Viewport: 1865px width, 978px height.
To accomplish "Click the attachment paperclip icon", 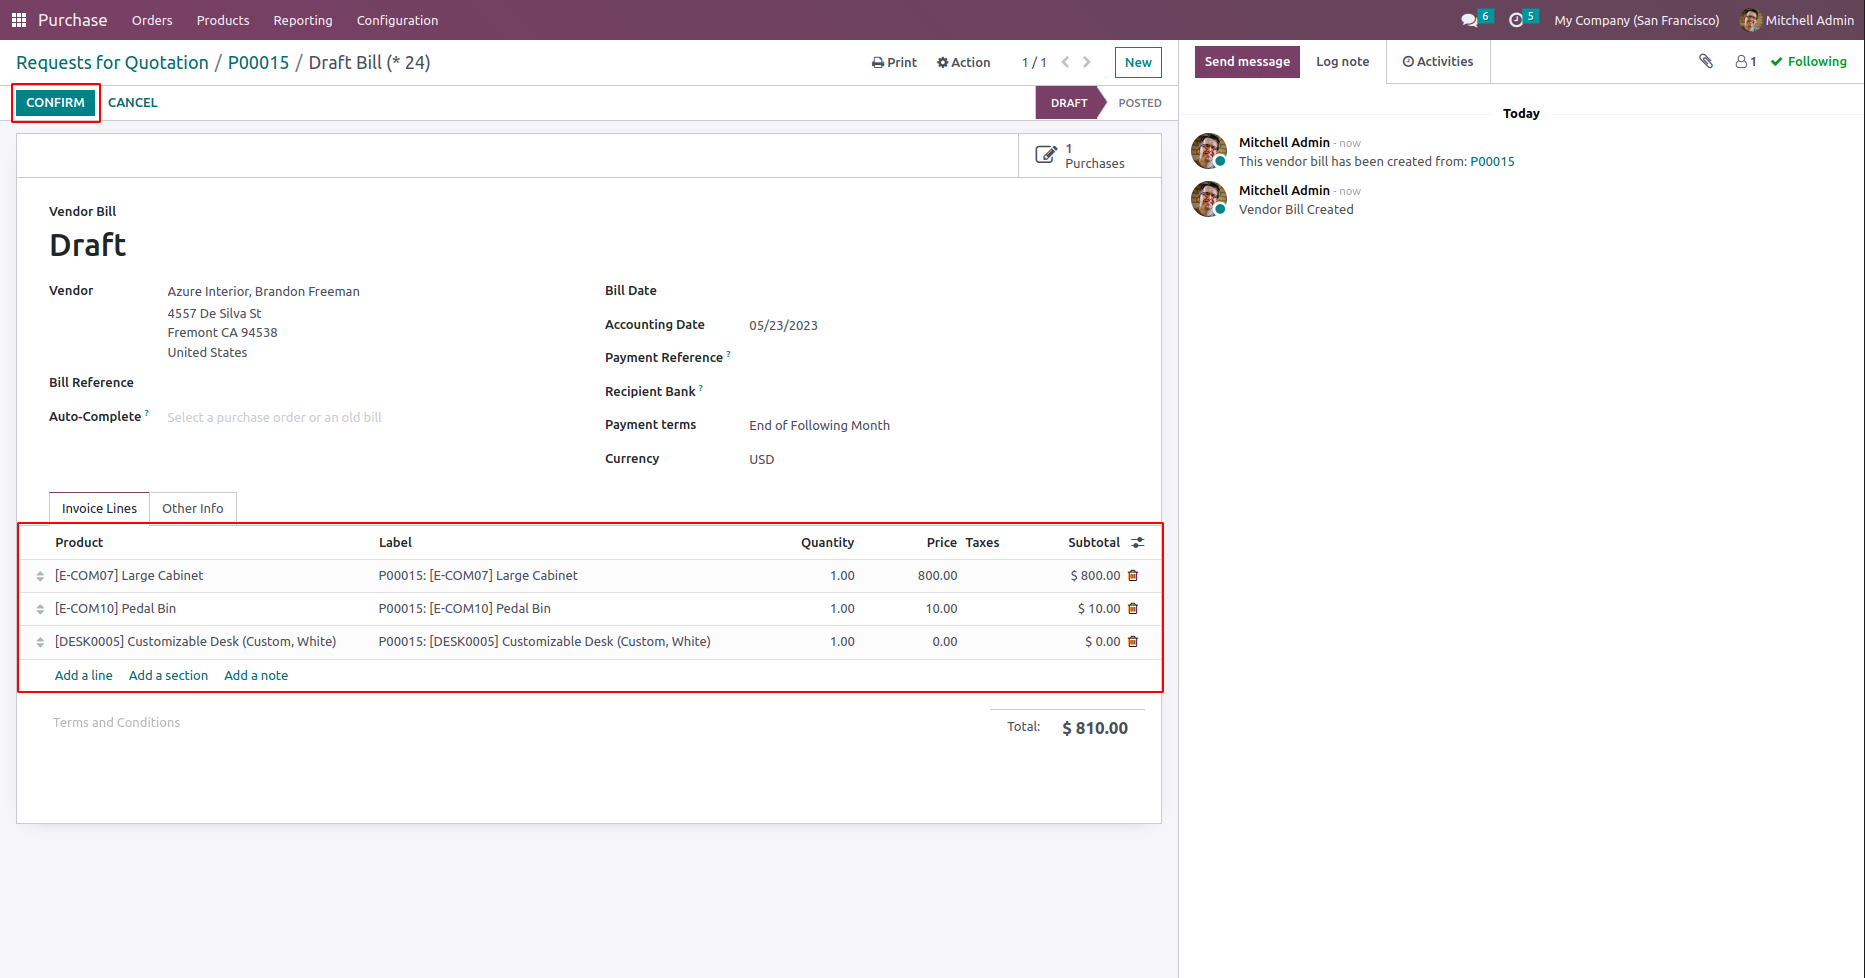I will (x=1705, y=62).
